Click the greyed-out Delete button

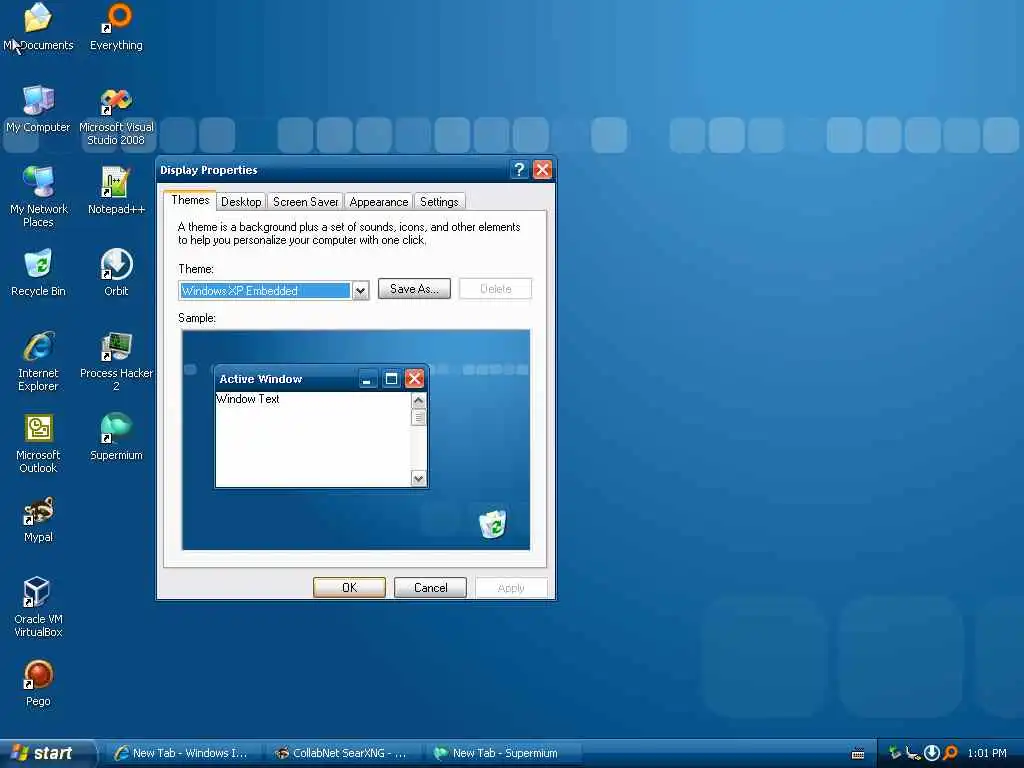tap(496, 289)
